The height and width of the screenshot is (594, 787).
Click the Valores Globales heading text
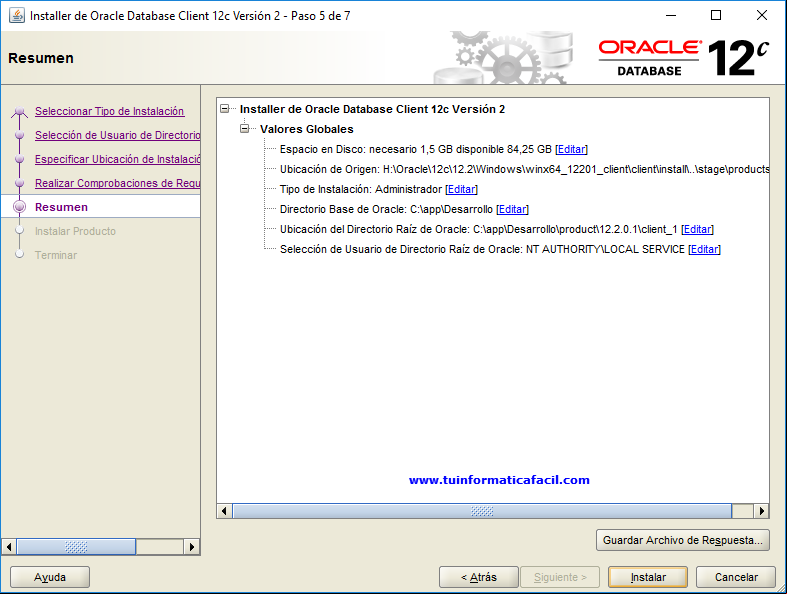pos(307,129)
